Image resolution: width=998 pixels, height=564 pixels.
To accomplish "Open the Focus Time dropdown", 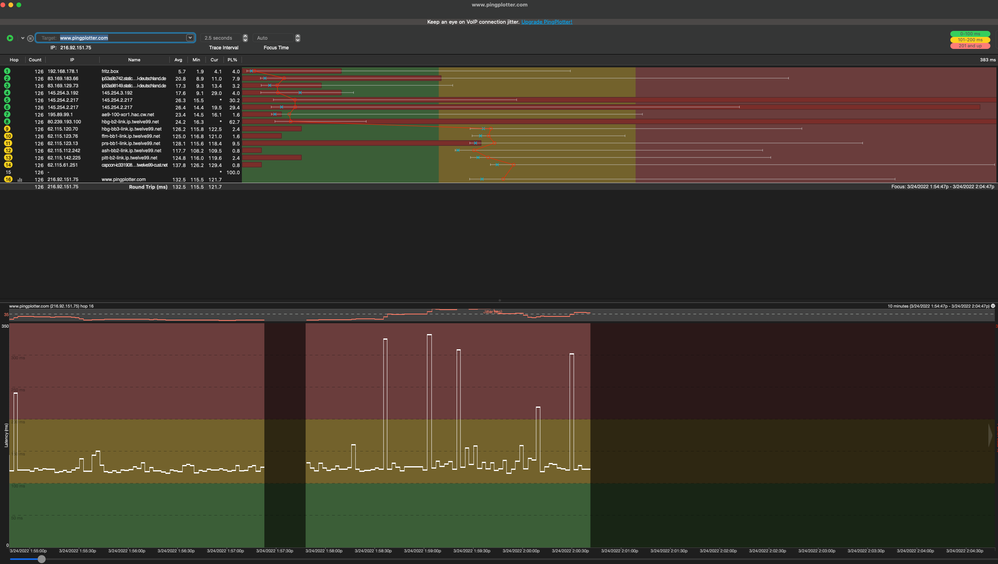I will (x=297, y=38).
